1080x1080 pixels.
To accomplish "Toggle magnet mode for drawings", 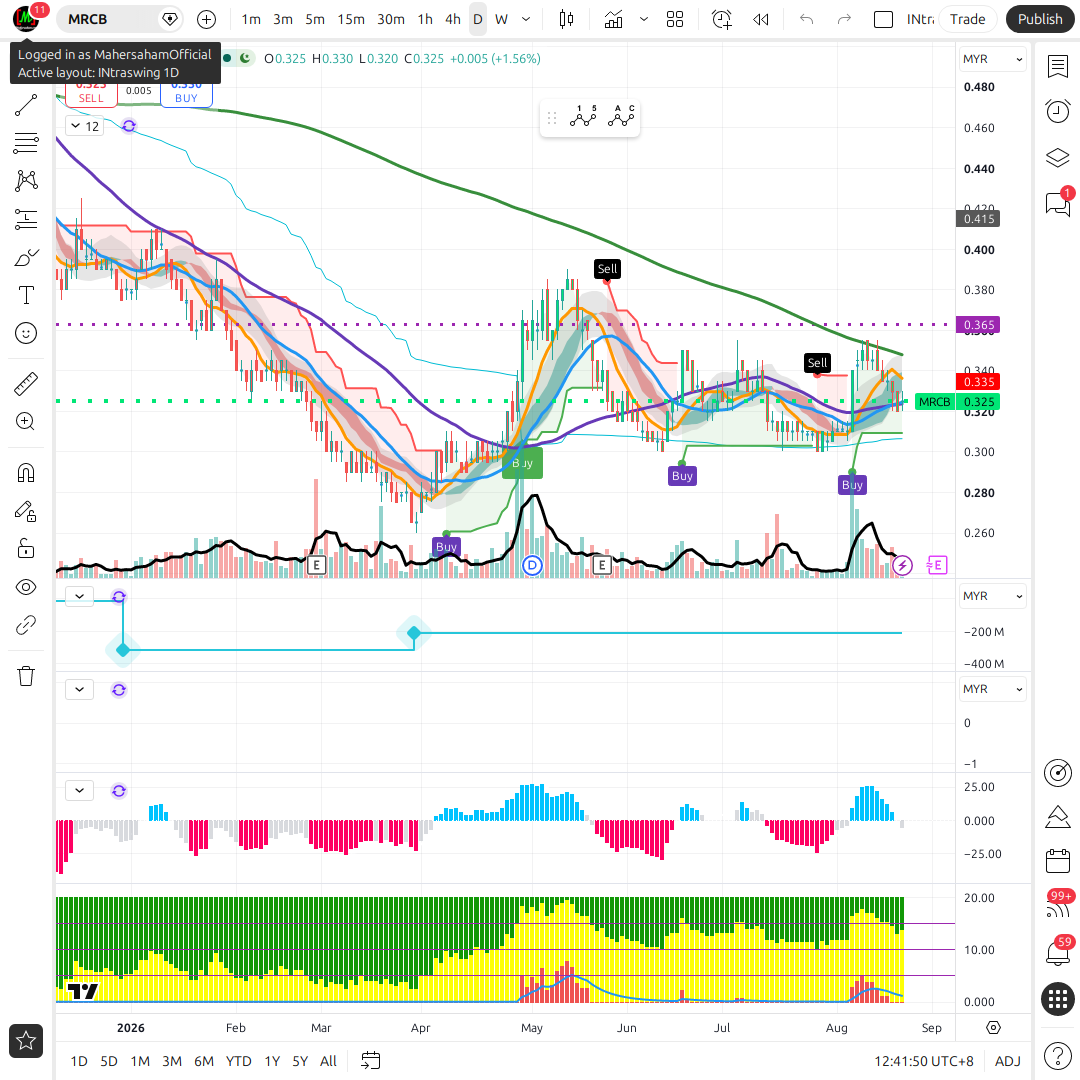I will (x=26, y=473).
